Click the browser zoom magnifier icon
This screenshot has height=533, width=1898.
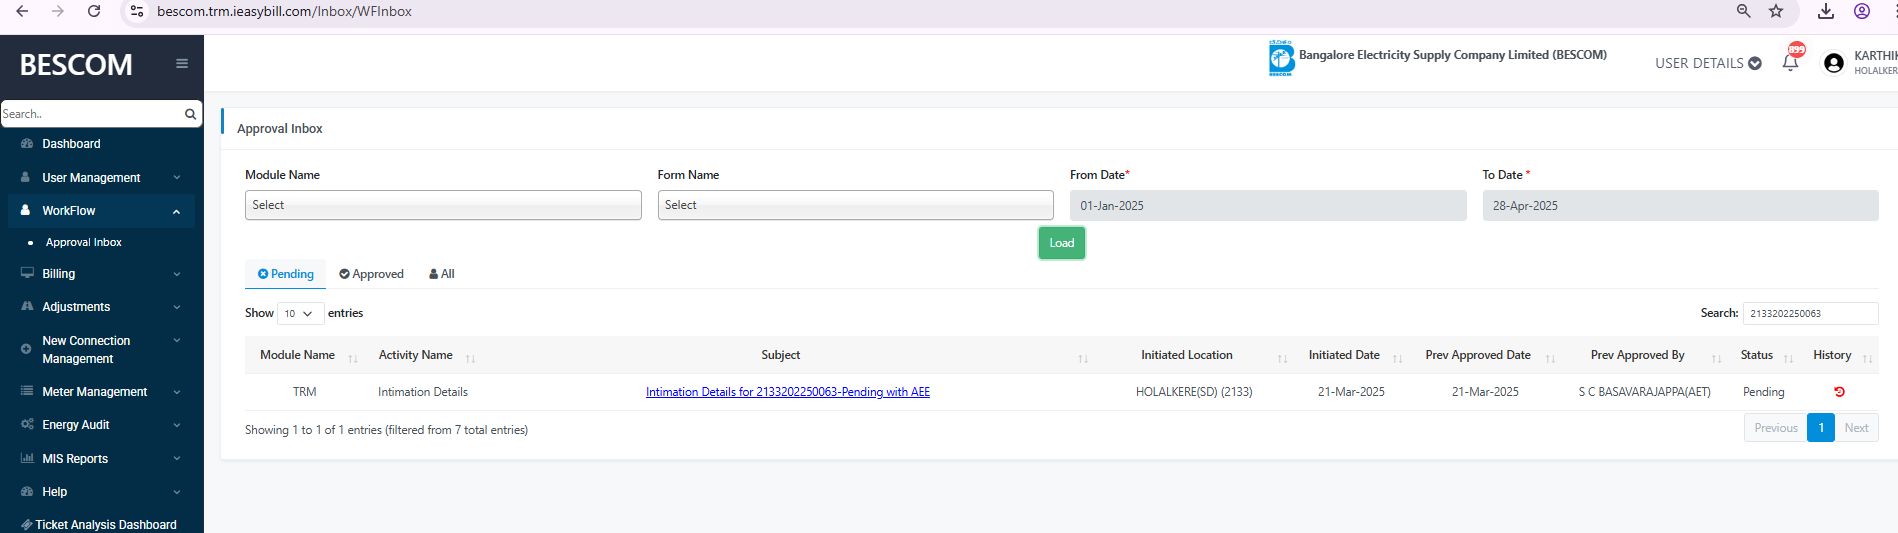pos(1743,11)
